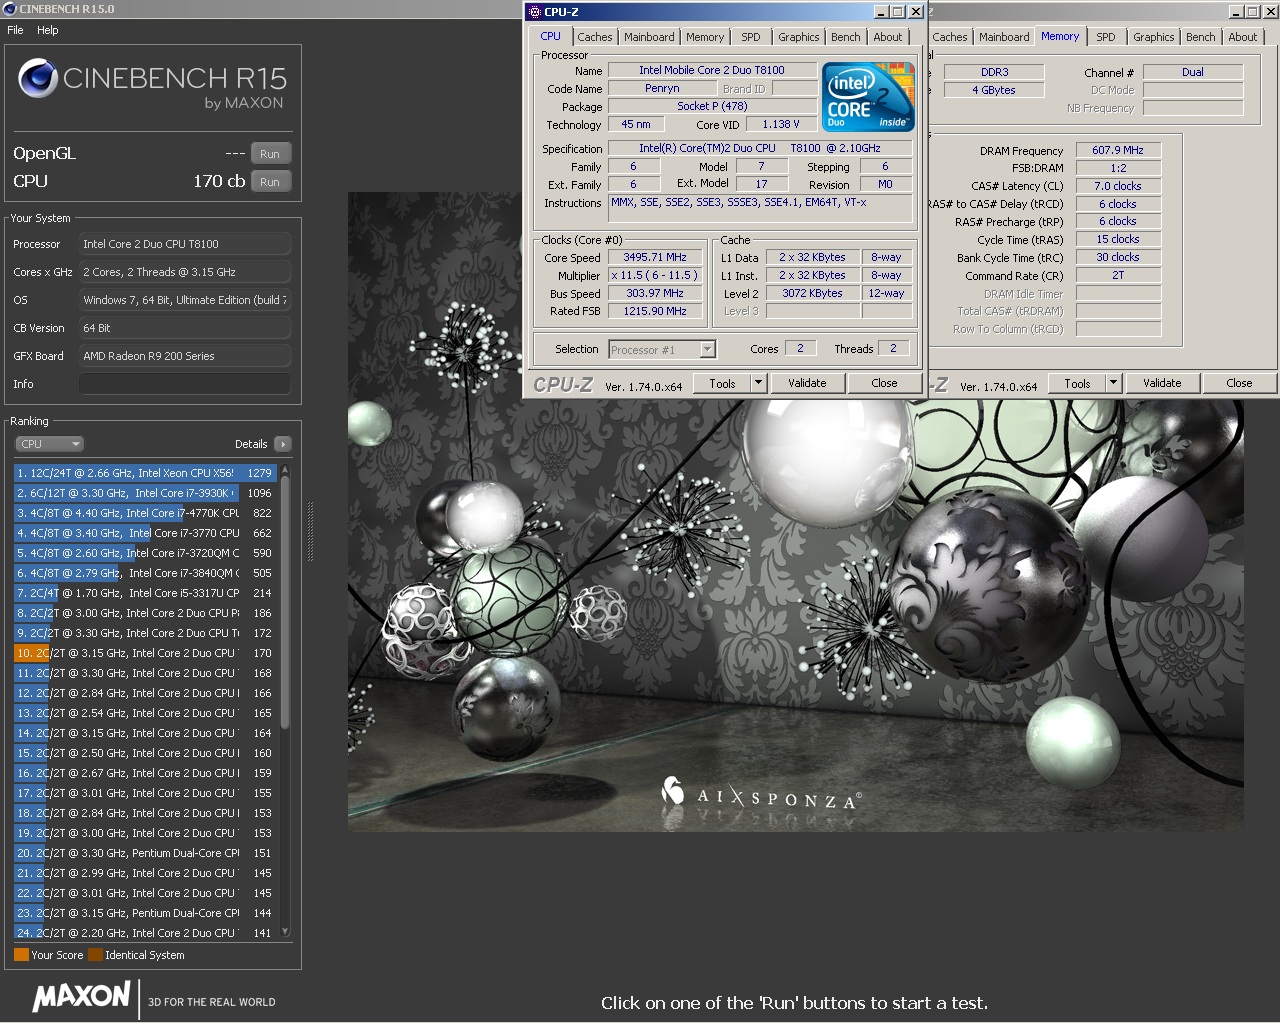Screen dimensions: 1280x1024
Task: Open the Help menu in Cinebench
Action: click(48, 30)
